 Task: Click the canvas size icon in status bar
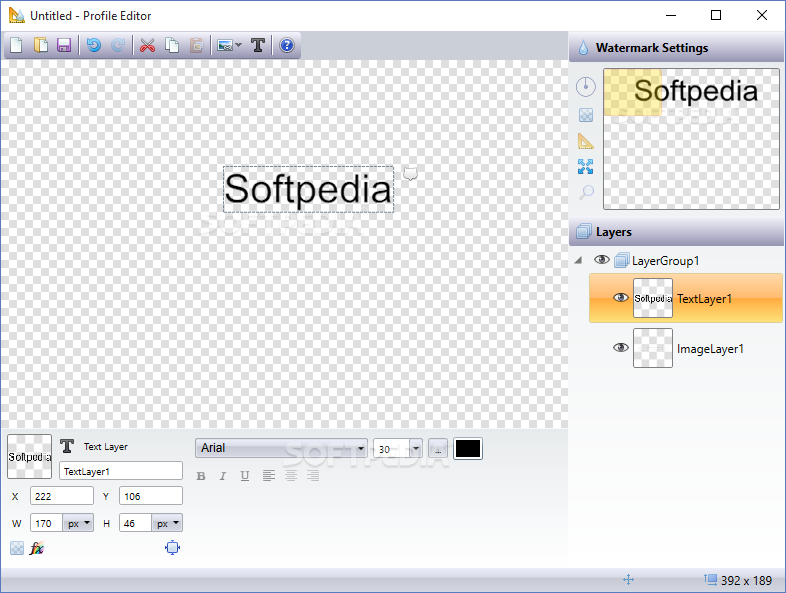click(x=710, y=579)
